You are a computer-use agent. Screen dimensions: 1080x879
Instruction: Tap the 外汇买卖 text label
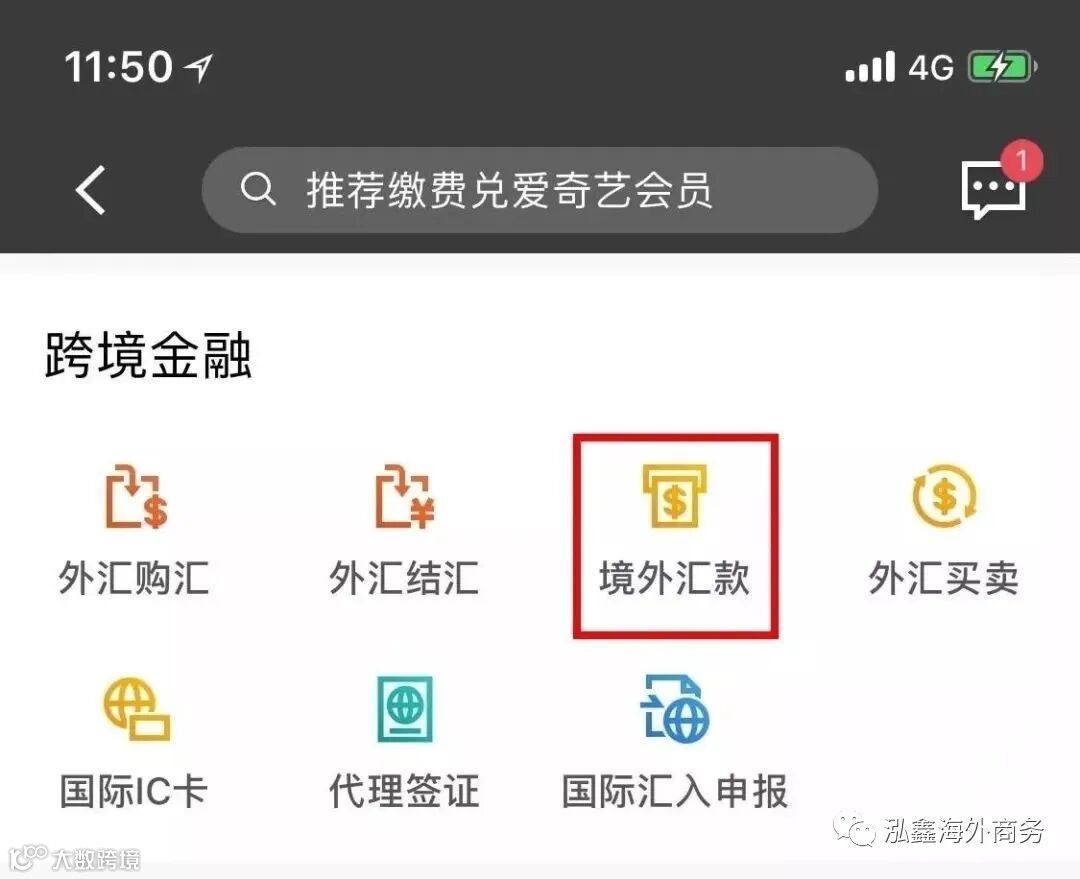(944, 578)
